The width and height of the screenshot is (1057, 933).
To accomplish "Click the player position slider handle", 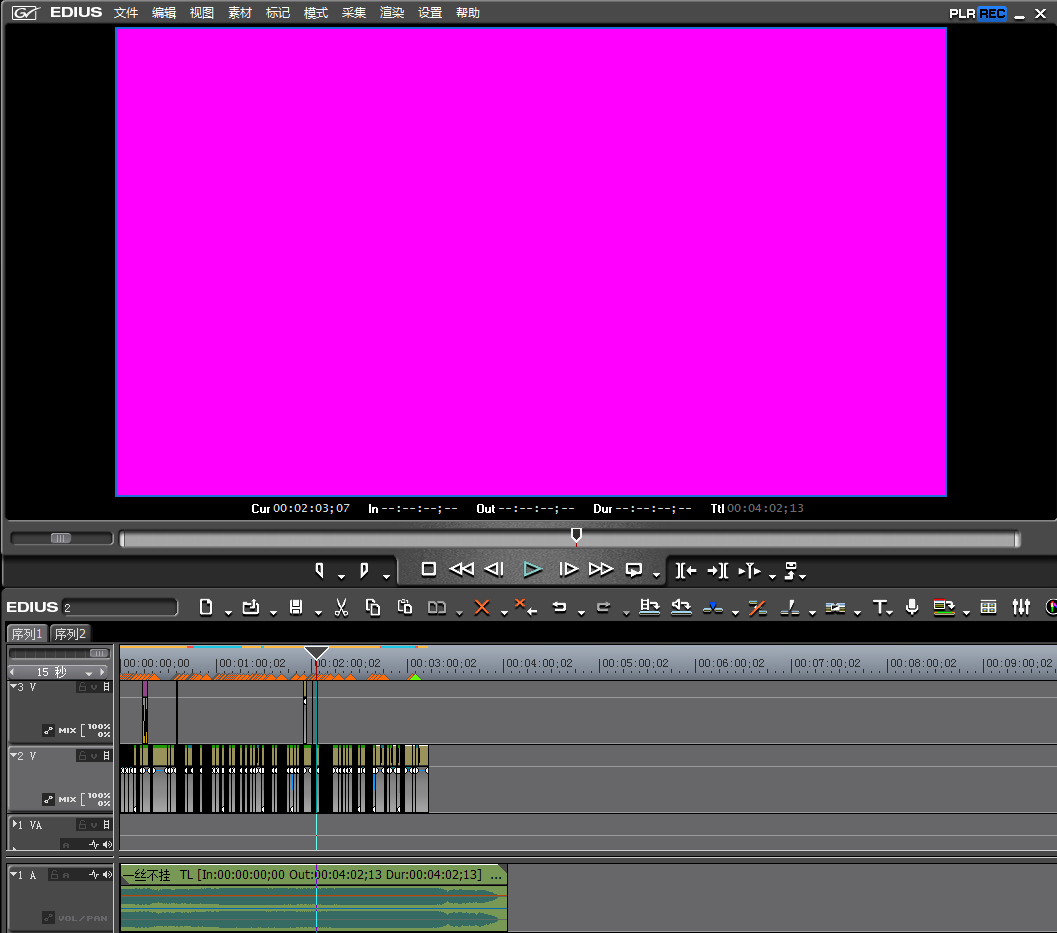I will click(x=576, y=536).
